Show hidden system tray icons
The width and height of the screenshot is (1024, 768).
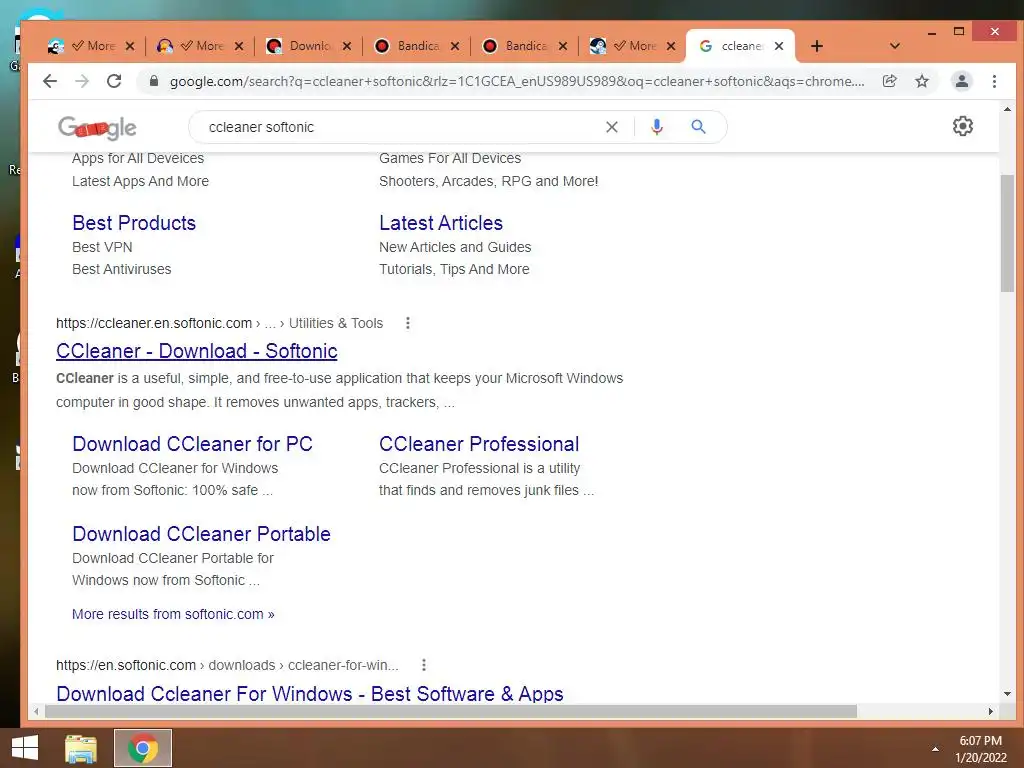coord(935,749)
